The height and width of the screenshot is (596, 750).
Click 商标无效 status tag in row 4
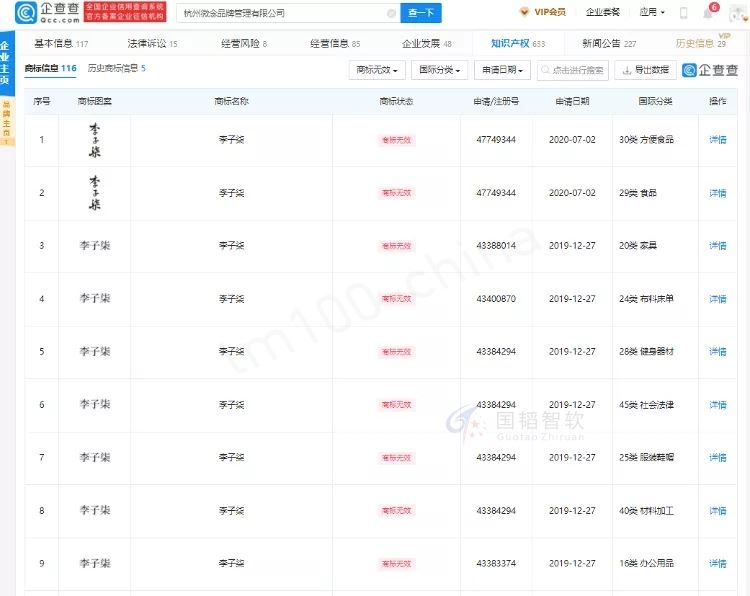[396, 299]
